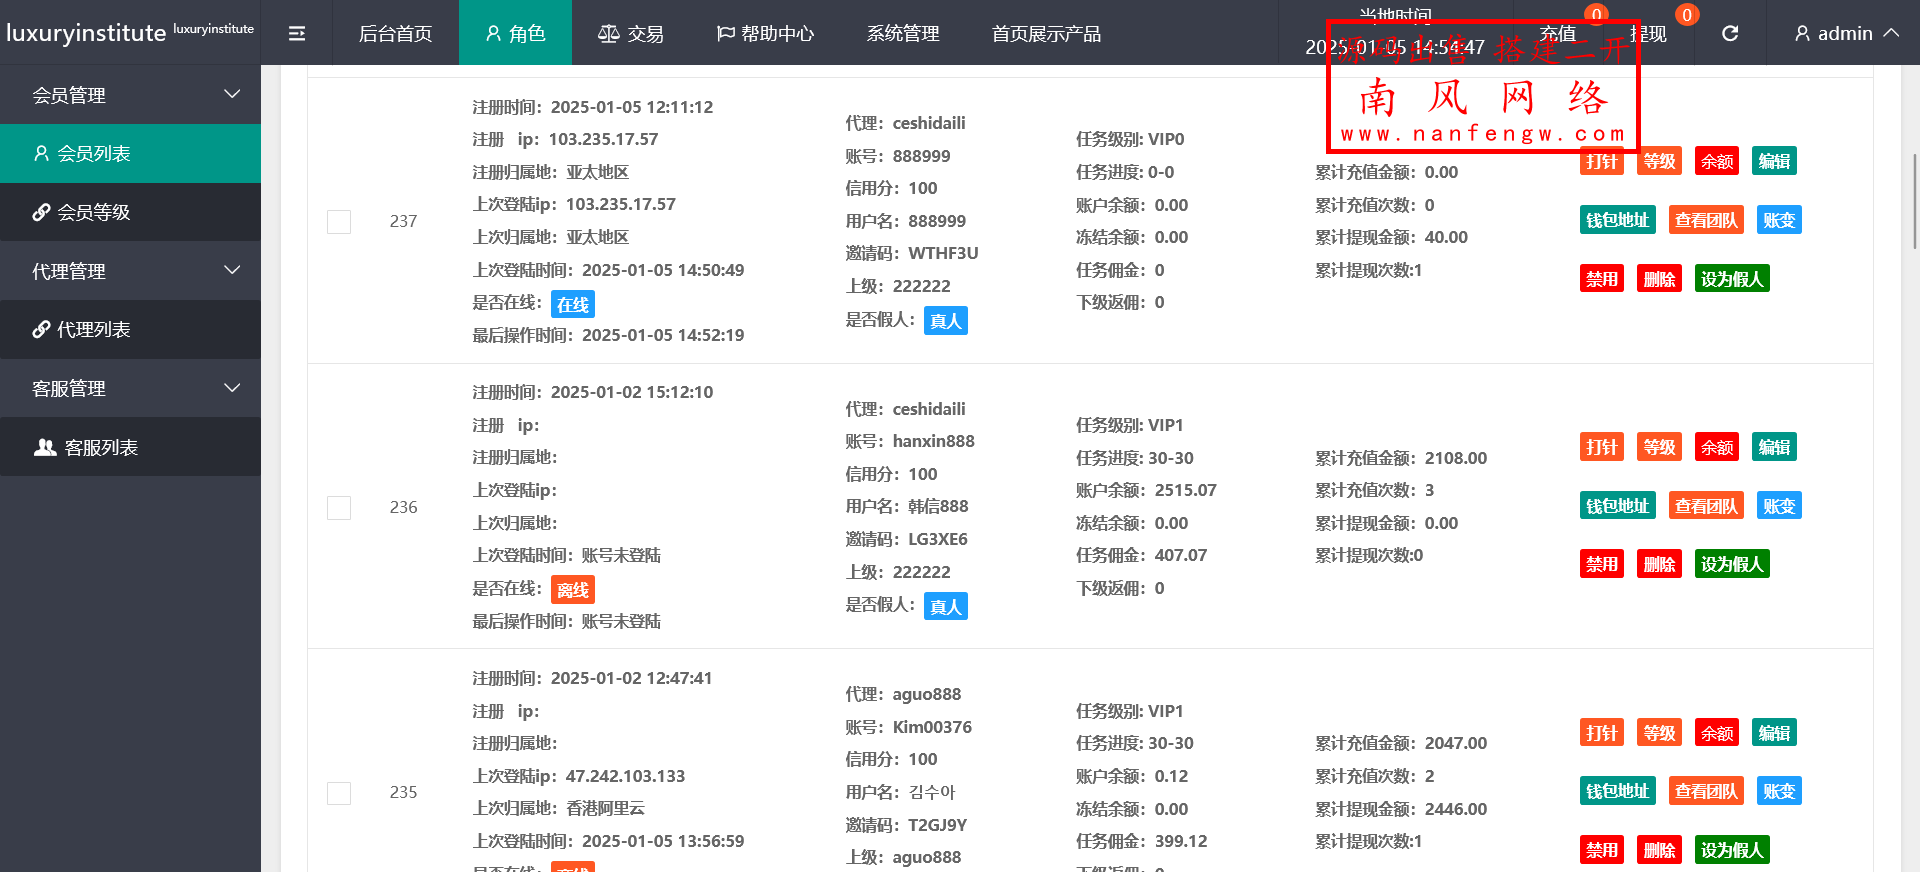Click 查看团队 for user hanxin888
Screen dimensions: 1920x872
[x=1706, y=506]
